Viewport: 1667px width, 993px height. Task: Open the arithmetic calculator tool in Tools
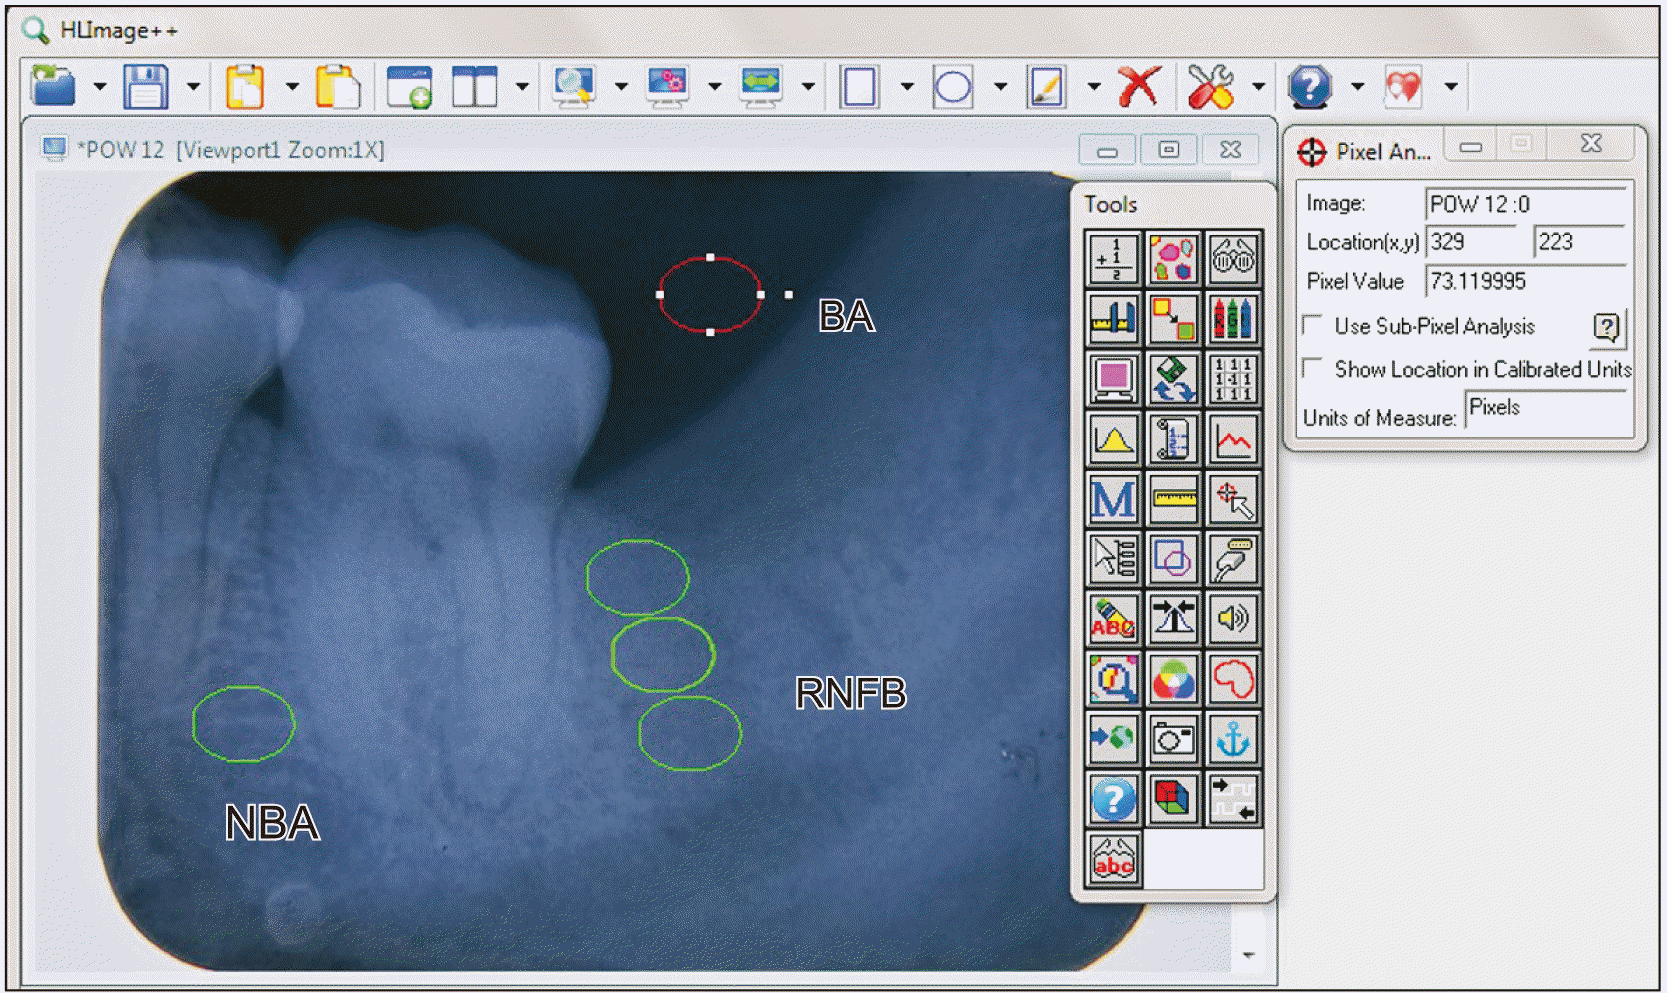coord(1113,259)
